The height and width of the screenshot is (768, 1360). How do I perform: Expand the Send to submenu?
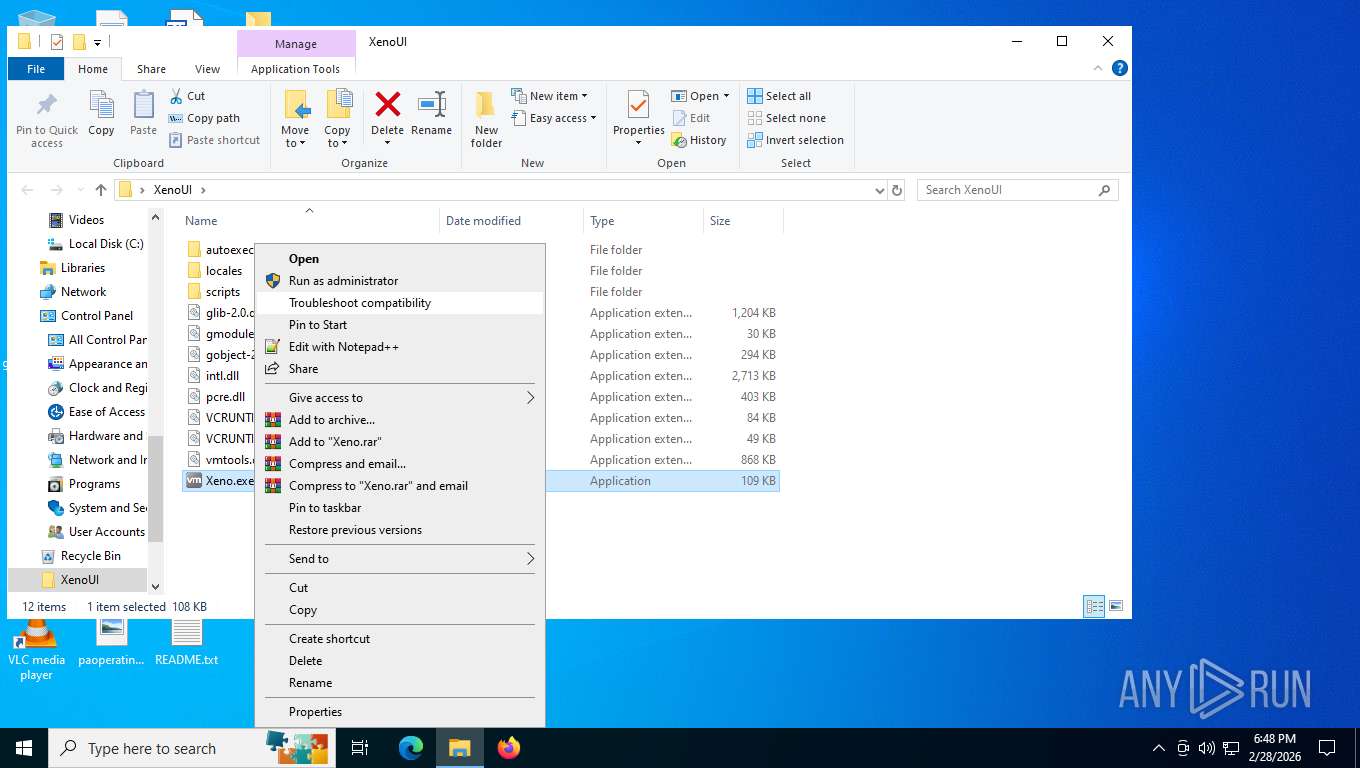coord(530,559)
